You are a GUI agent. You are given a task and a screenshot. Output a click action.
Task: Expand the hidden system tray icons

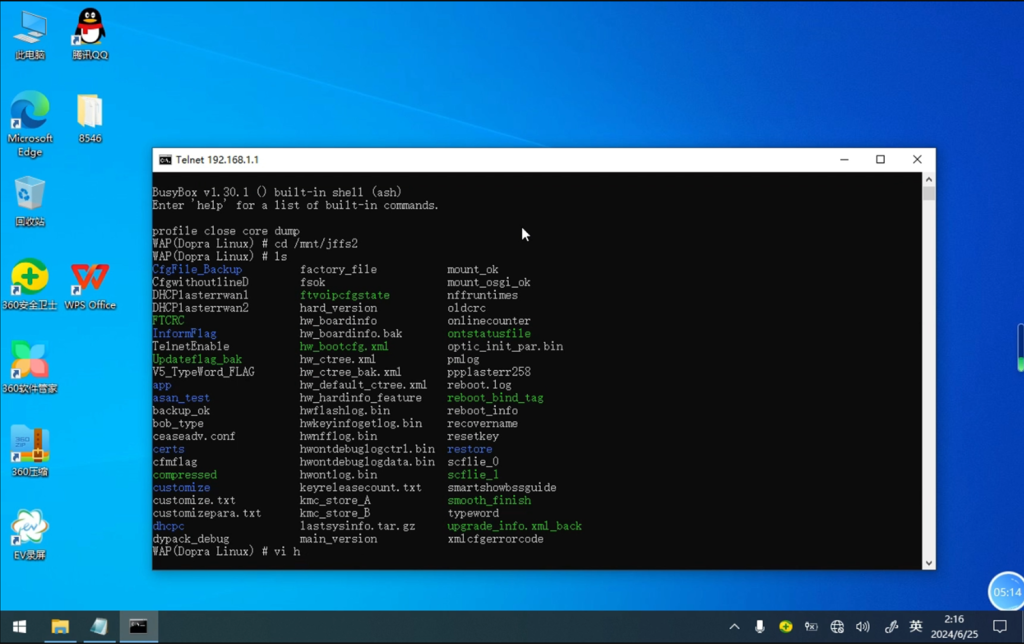pos(734,627)
